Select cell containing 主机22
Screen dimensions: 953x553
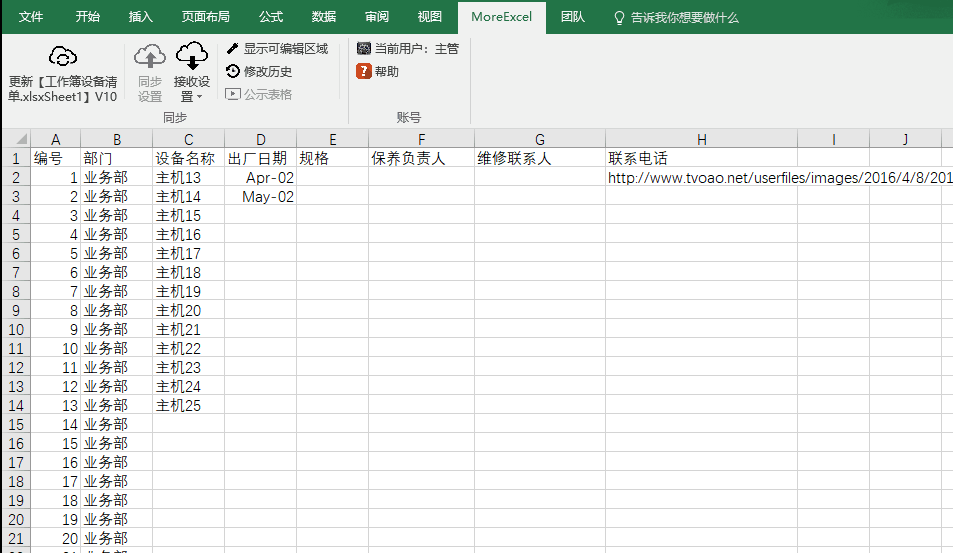coord(188,348)
